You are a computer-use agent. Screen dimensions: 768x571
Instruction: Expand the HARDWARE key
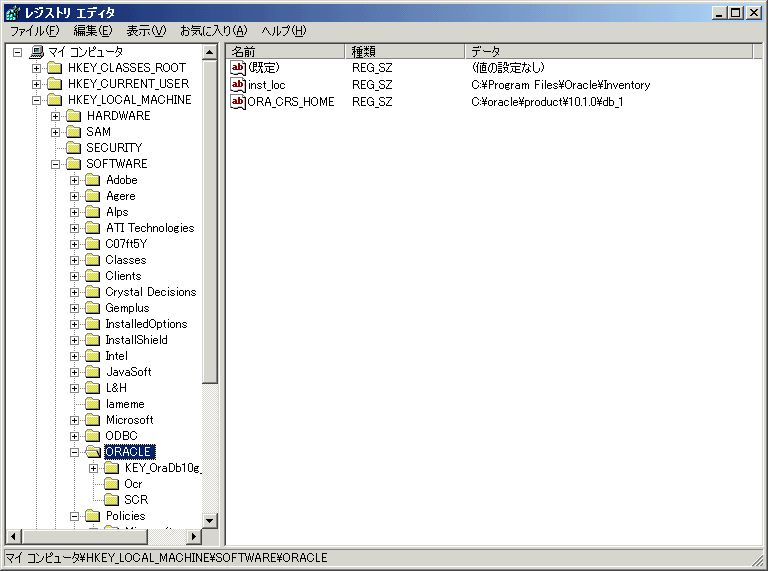point(55,117)
